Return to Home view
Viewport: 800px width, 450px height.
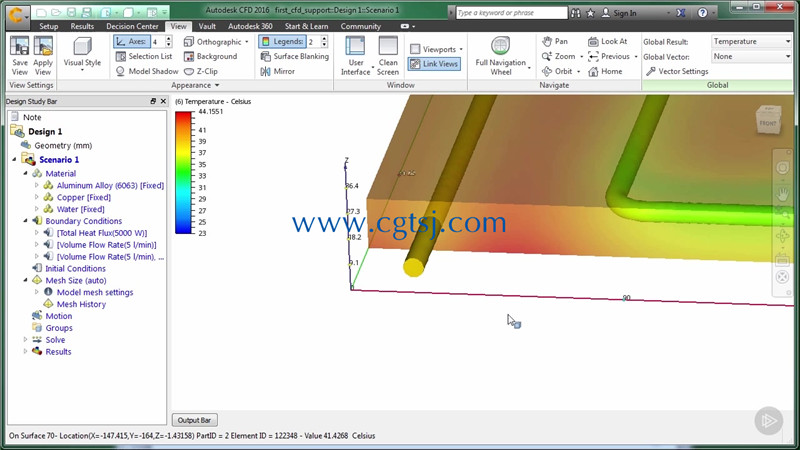(605, 71)
